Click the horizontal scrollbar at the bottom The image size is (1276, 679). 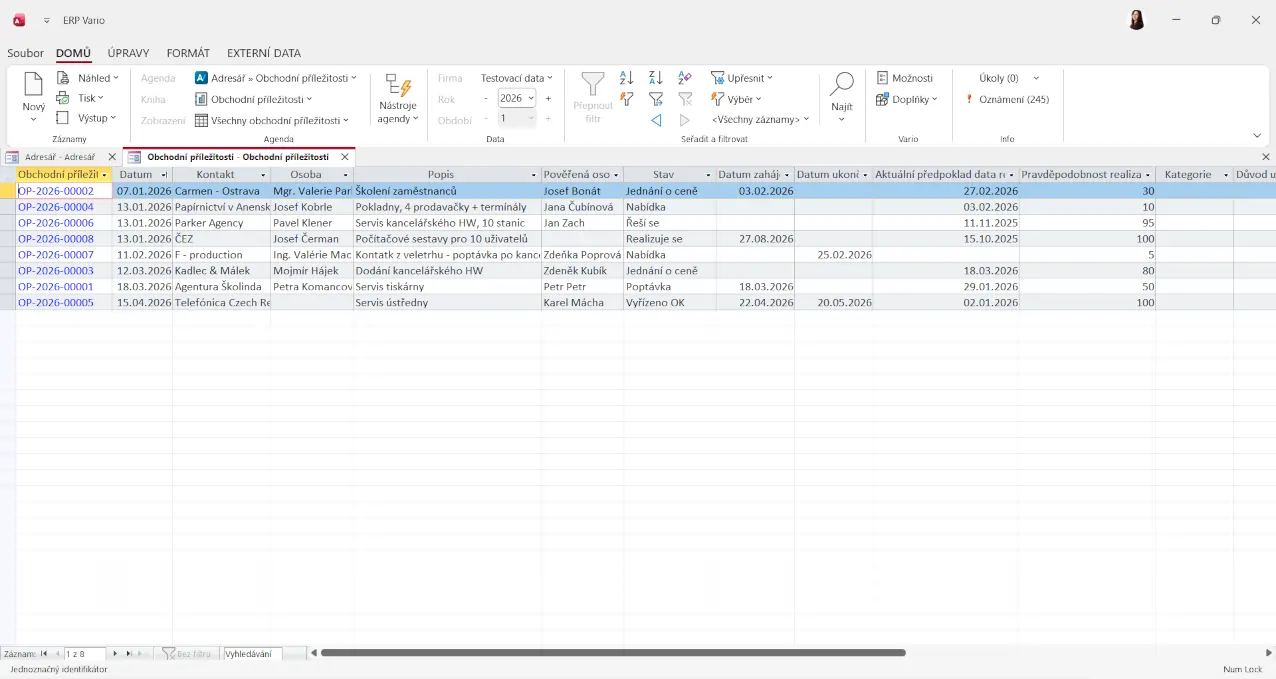tap(612, 653)
